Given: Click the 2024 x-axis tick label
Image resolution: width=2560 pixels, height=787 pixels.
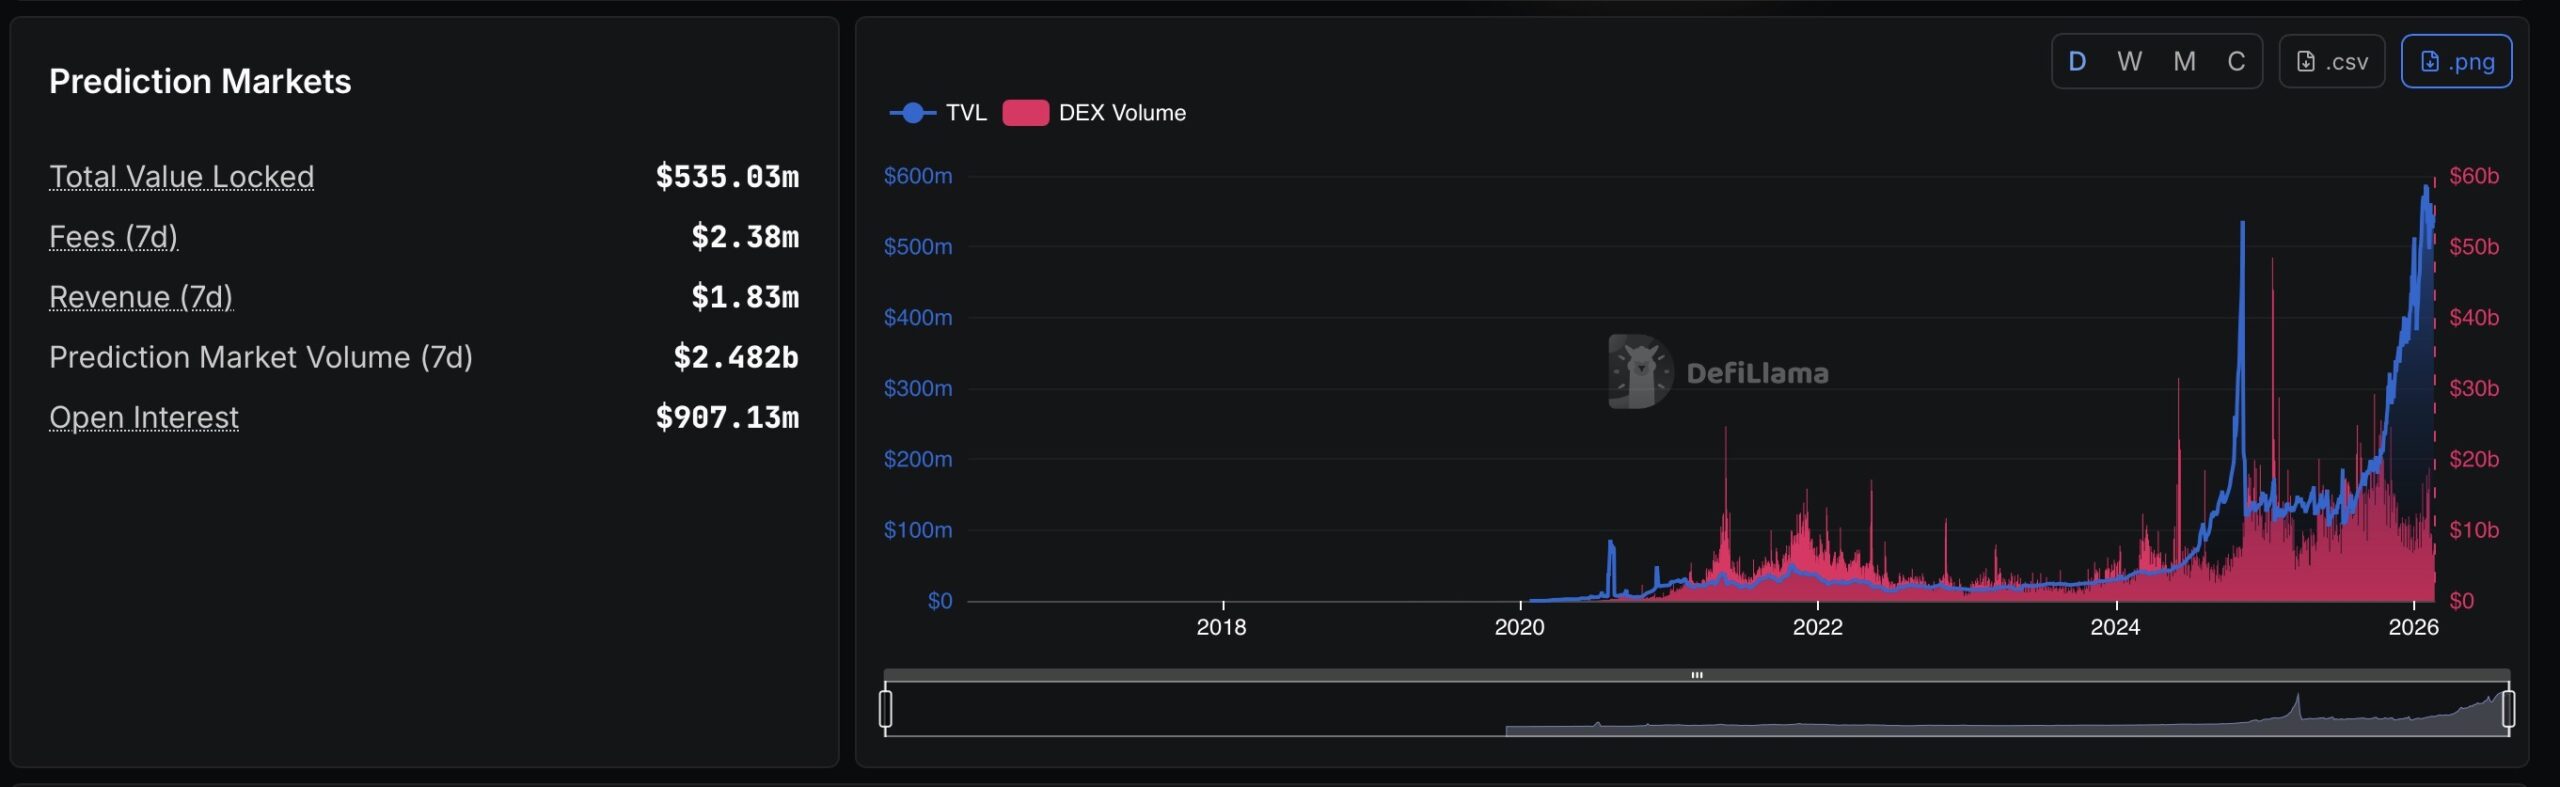Looking at the screenshot, I should (x=2114, y=627).
